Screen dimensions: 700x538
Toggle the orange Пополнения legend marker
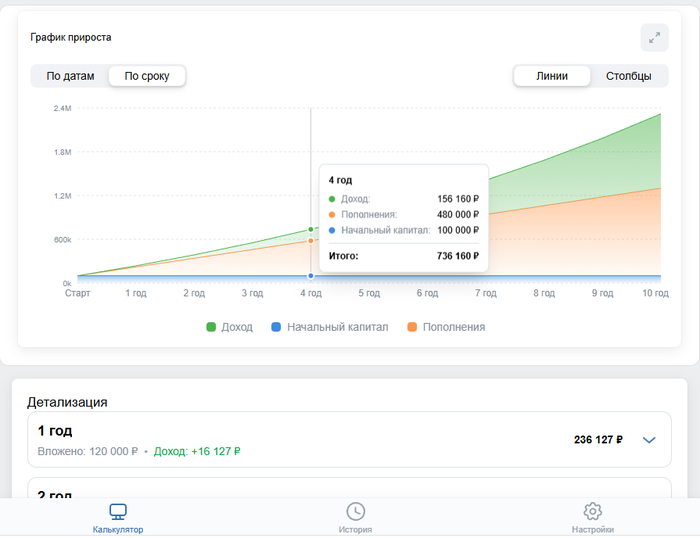(412, 327)
